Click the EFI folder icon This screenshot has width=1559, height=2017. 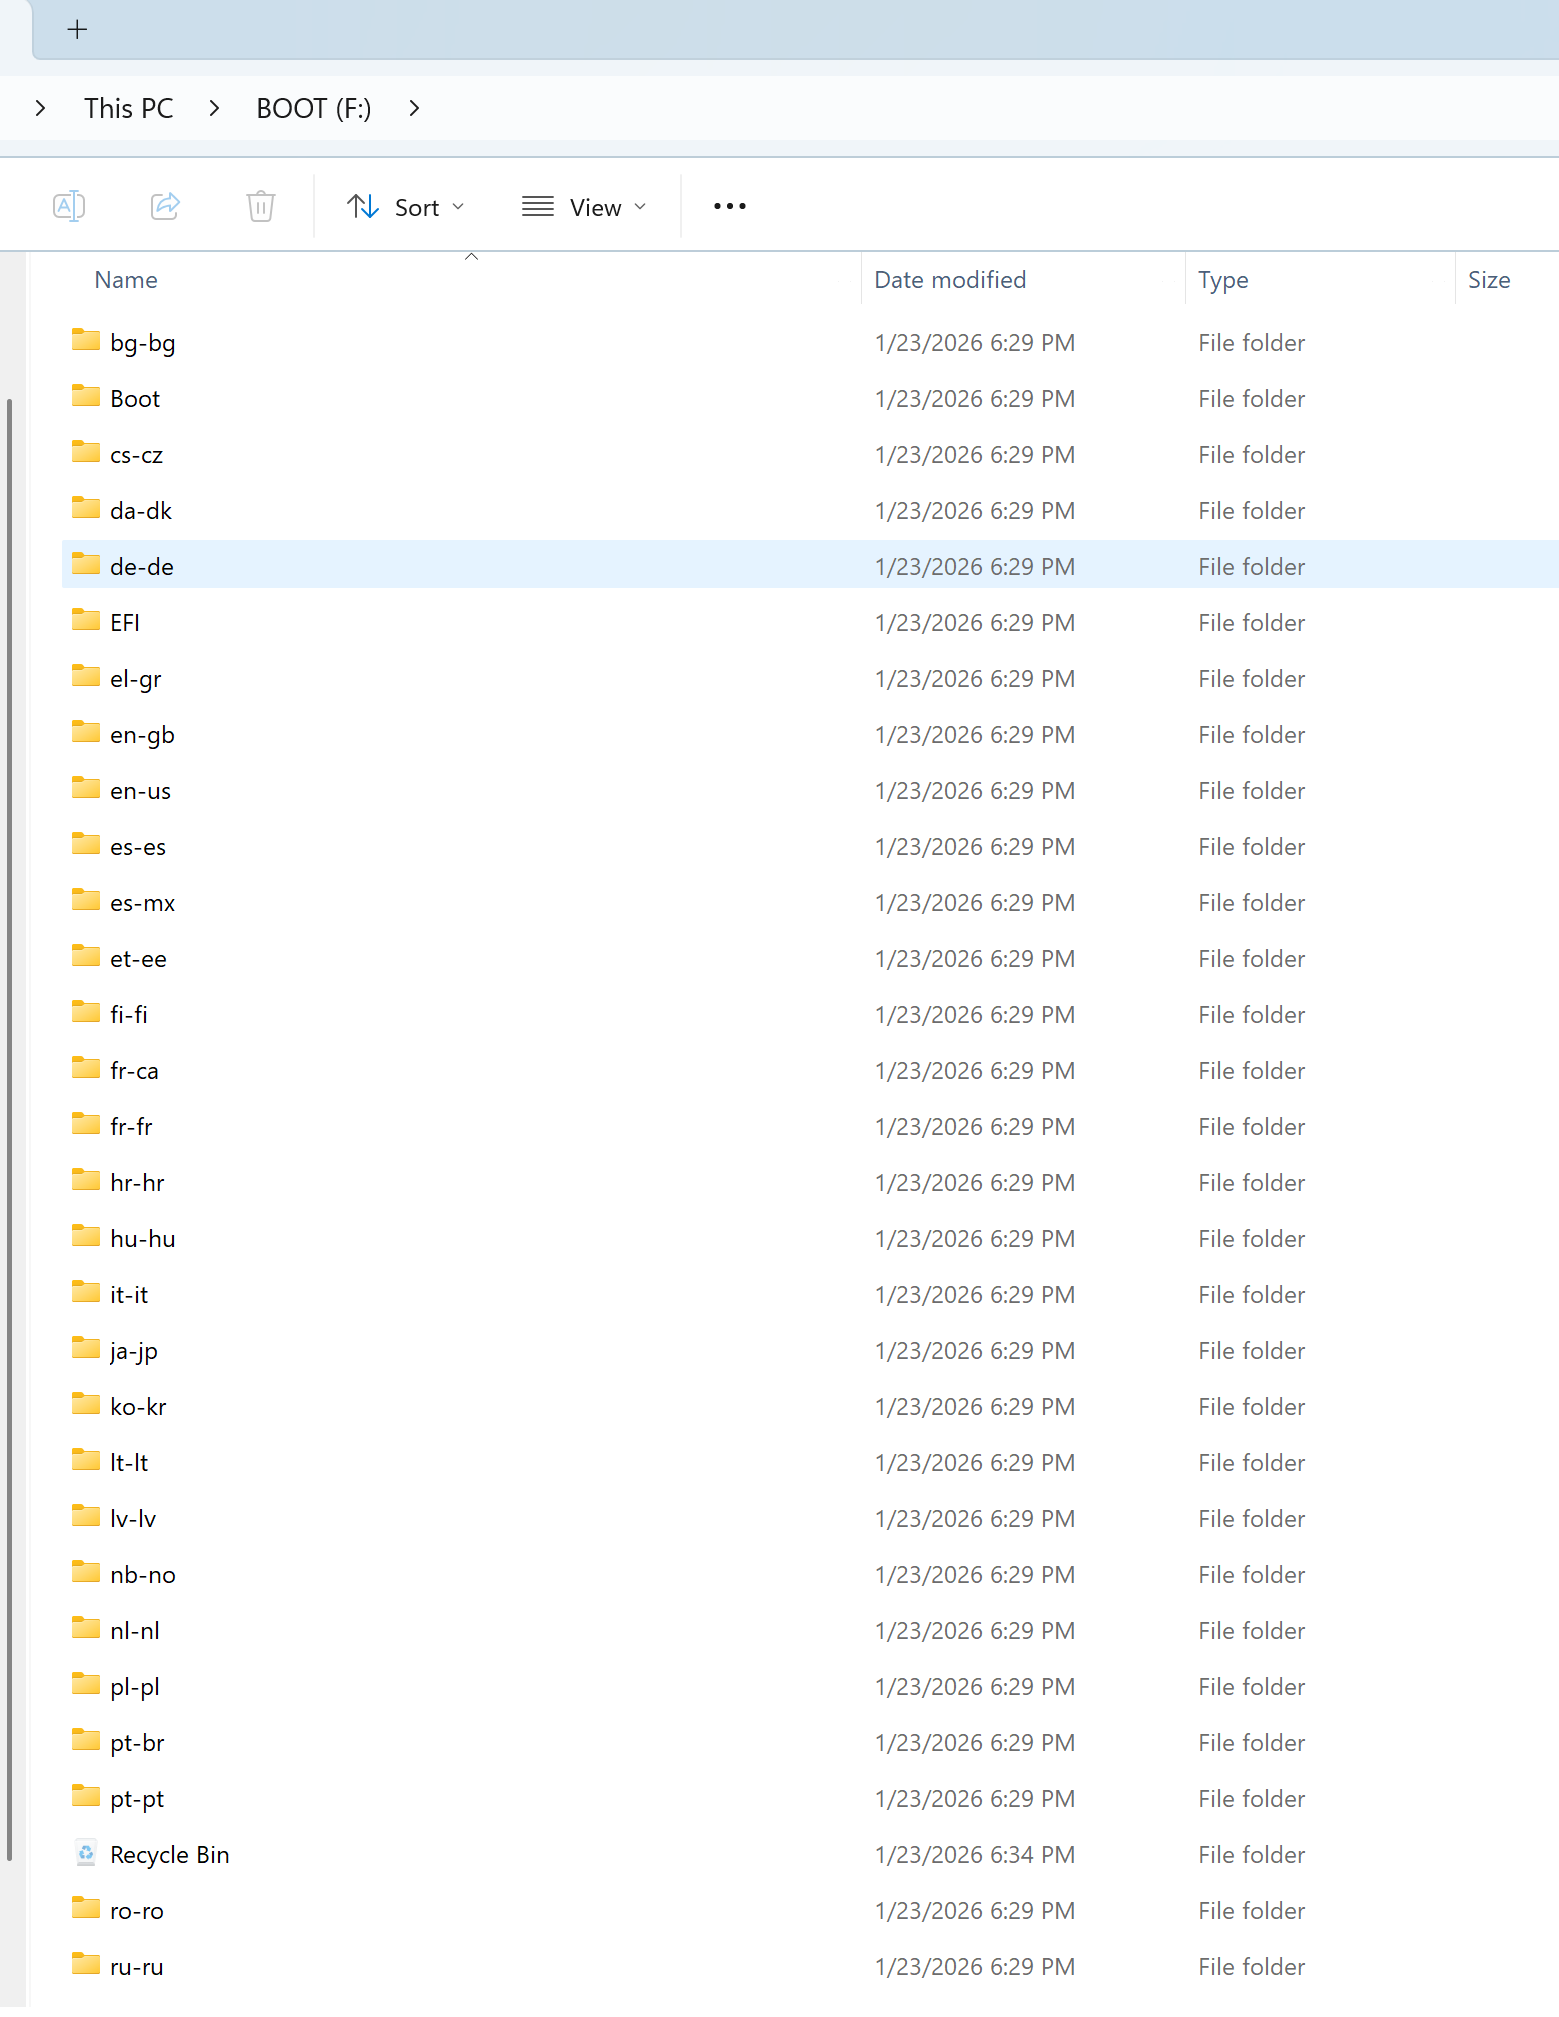point(86,621)
